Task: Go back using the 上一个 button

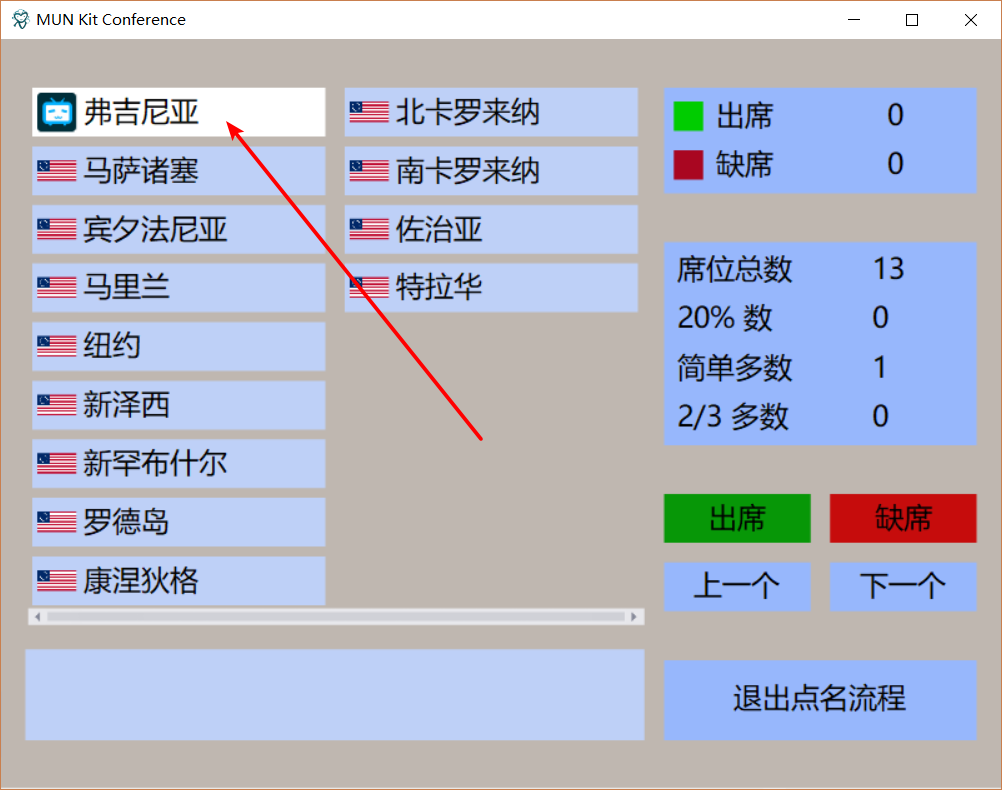Action: [x=737, y=587]
